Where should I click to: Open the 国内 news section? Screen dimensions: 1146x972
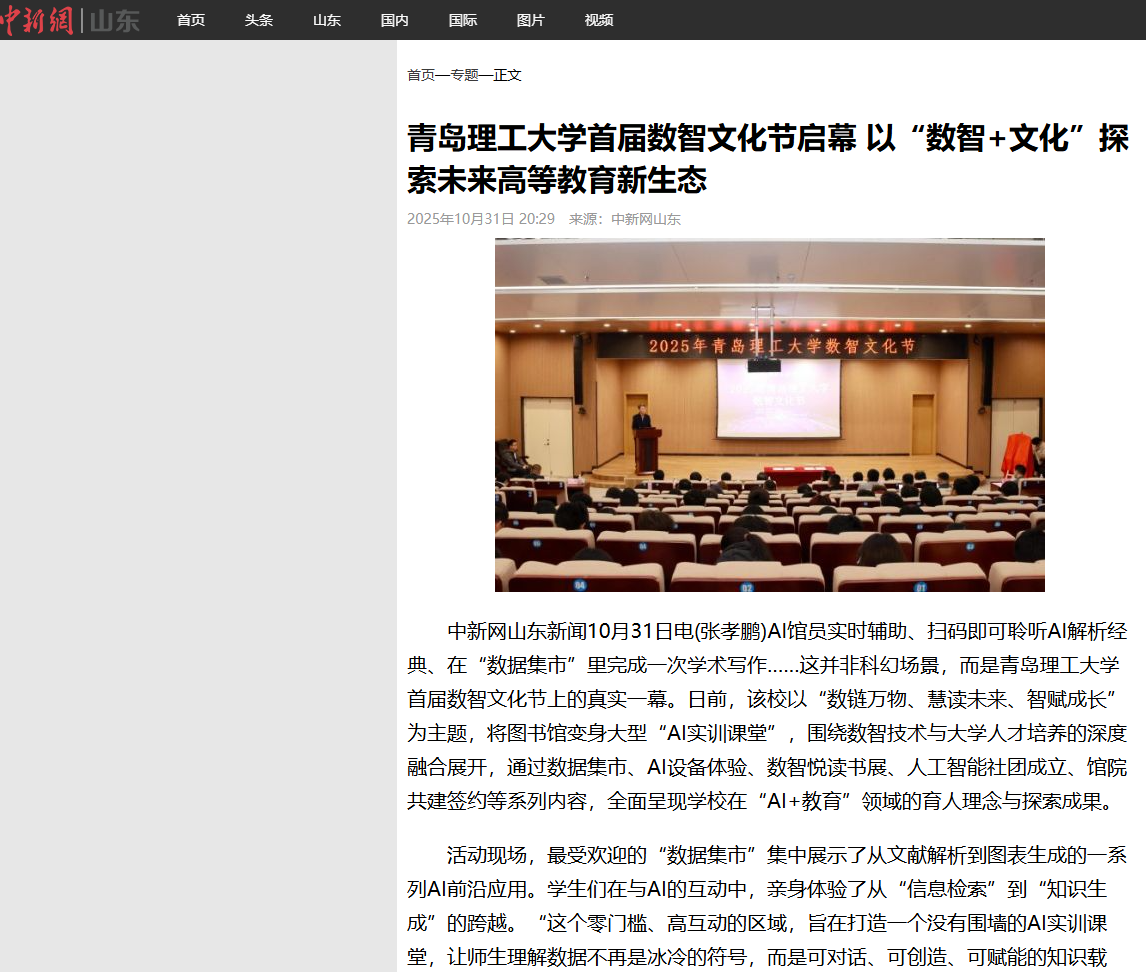(395, 20)
